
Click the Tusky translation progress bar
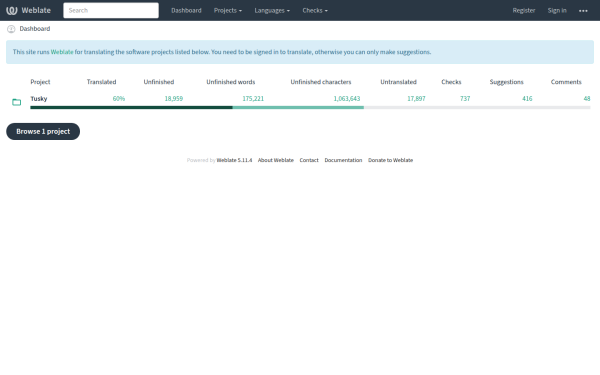click(310, 108)
